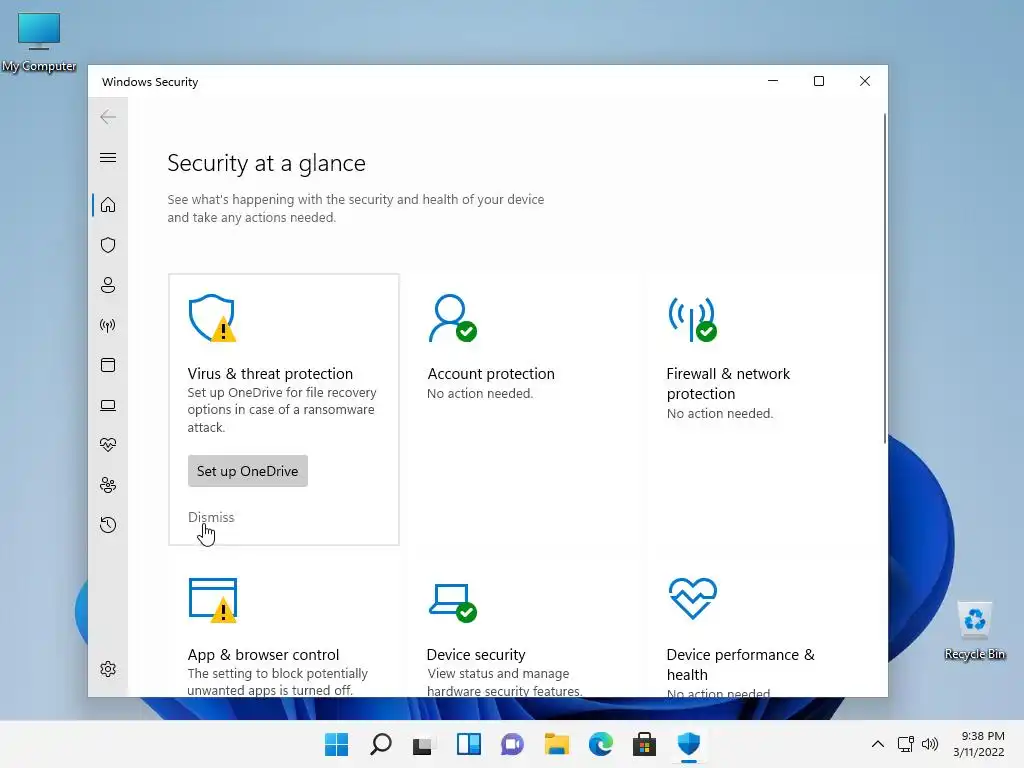The width and height of the screenshot is (1024, 768).
Task: Open Firewall & network antenna icon in sidebar
Action: pos(108,325)
